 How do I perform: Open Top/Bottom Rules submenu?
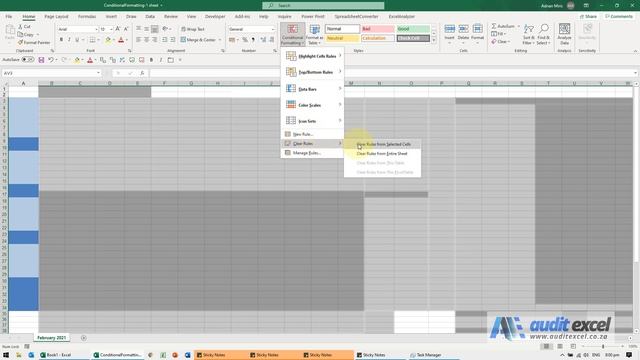coord(313,72)
